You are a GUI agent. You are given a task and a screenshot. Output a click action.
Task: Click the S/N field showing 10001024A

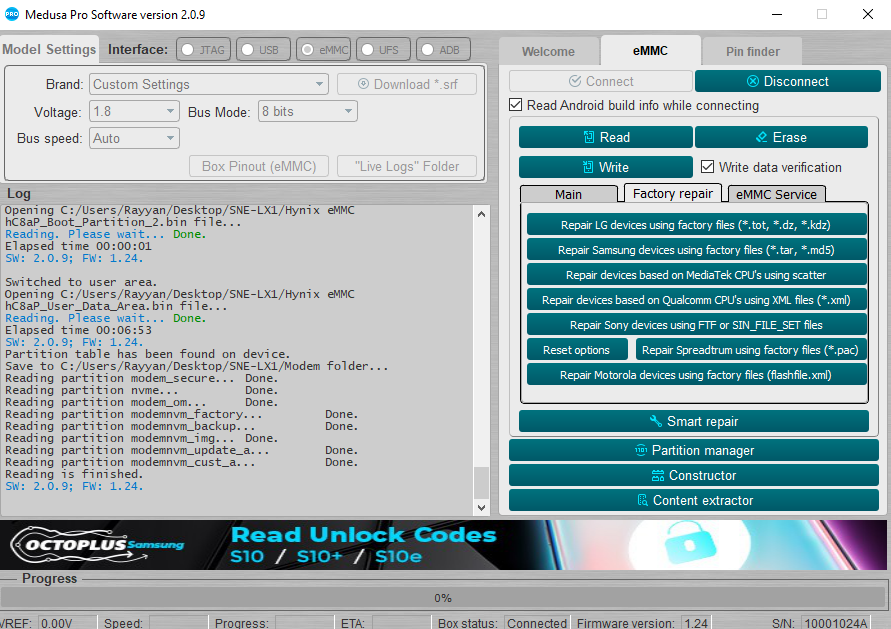[835, 623]
